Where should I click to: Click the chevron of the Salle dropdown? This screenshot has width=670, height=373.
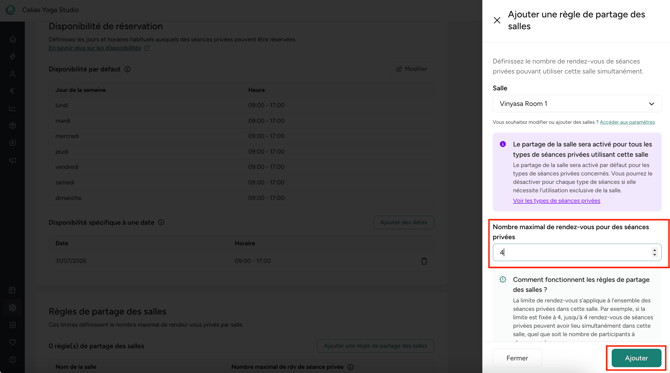coord(651,104)
